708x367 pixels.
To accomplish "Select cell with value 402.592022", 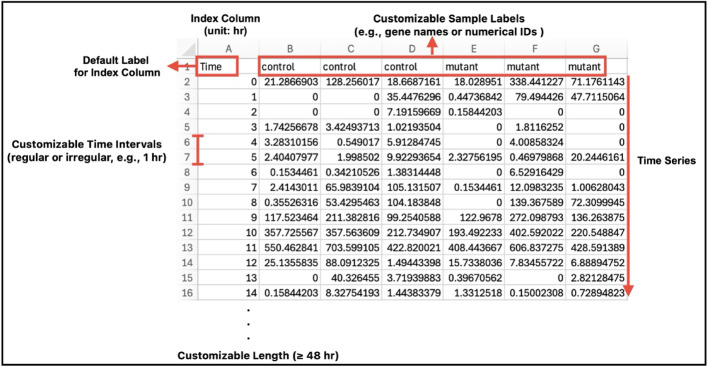I will click(x=535, y=232).
